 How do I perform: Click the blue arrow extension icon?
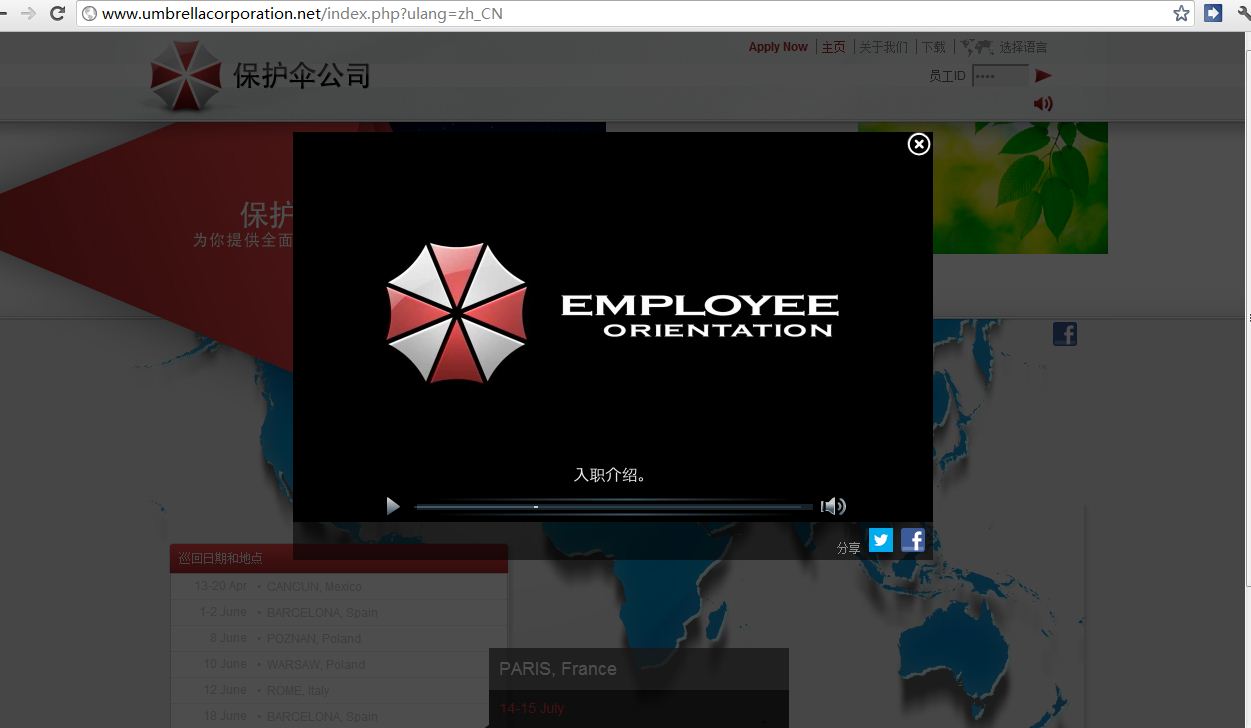click(x=1213, y=13)
